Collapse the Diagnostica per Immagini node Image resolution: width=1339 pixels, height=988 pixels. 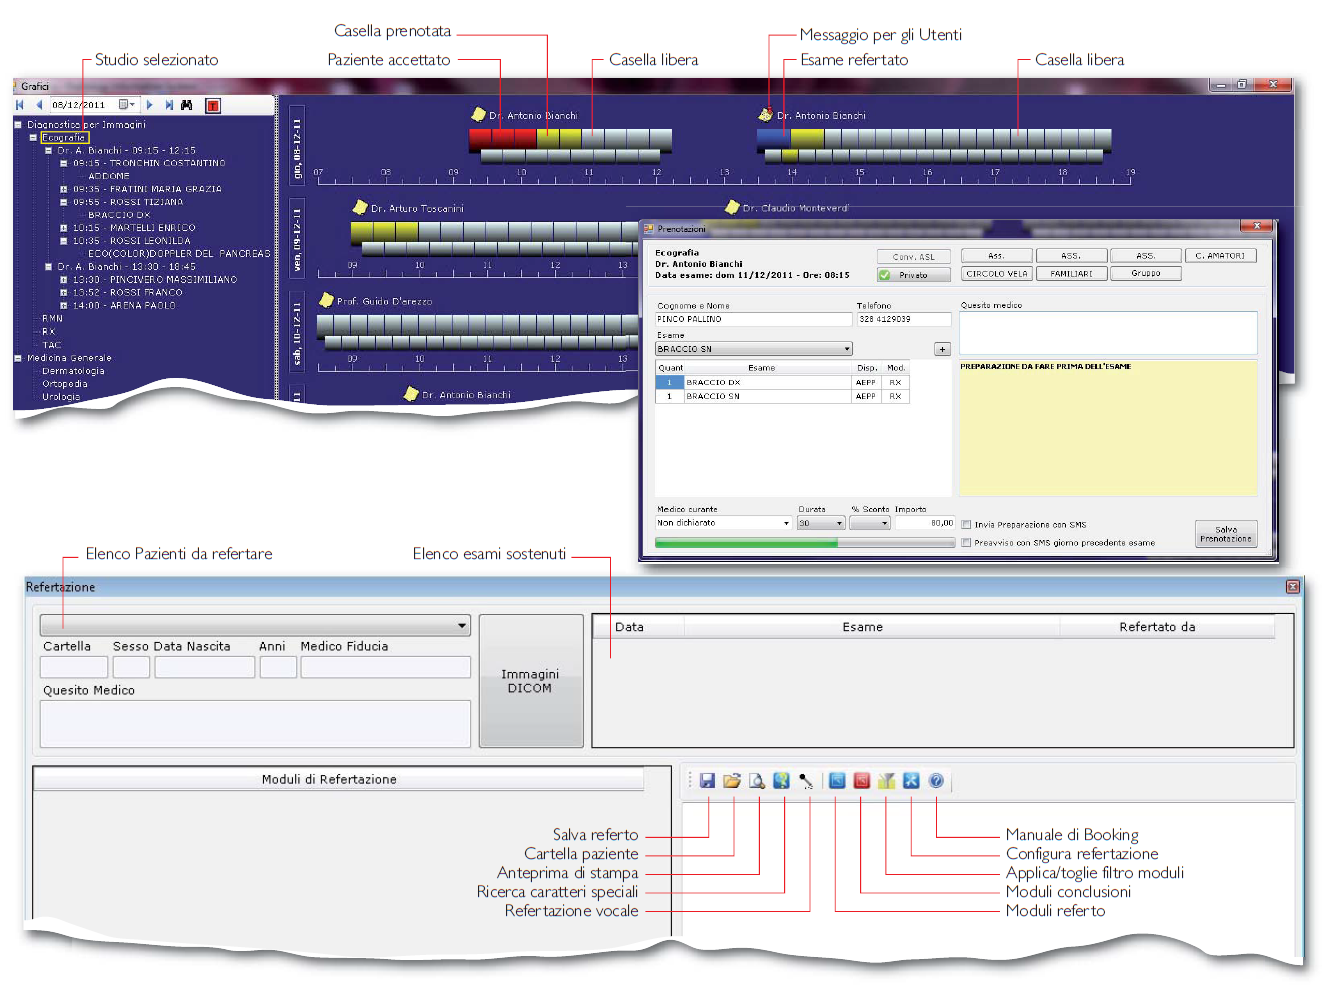click(x=18, y=125)
